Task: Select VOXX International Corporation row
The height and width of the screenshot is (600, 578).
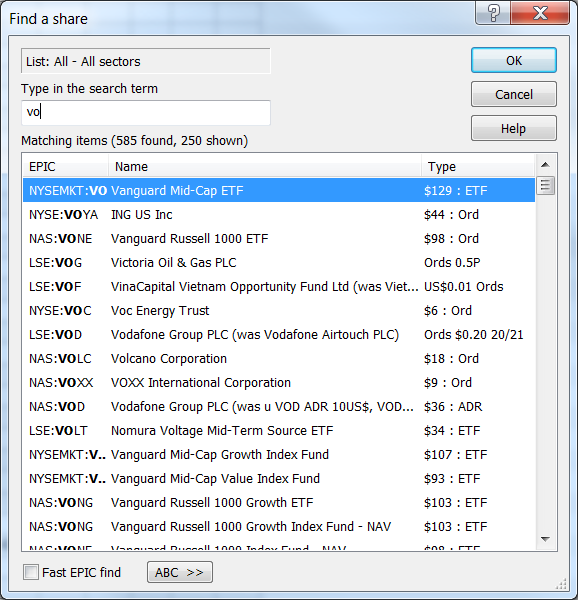Action: coord(279,382)
